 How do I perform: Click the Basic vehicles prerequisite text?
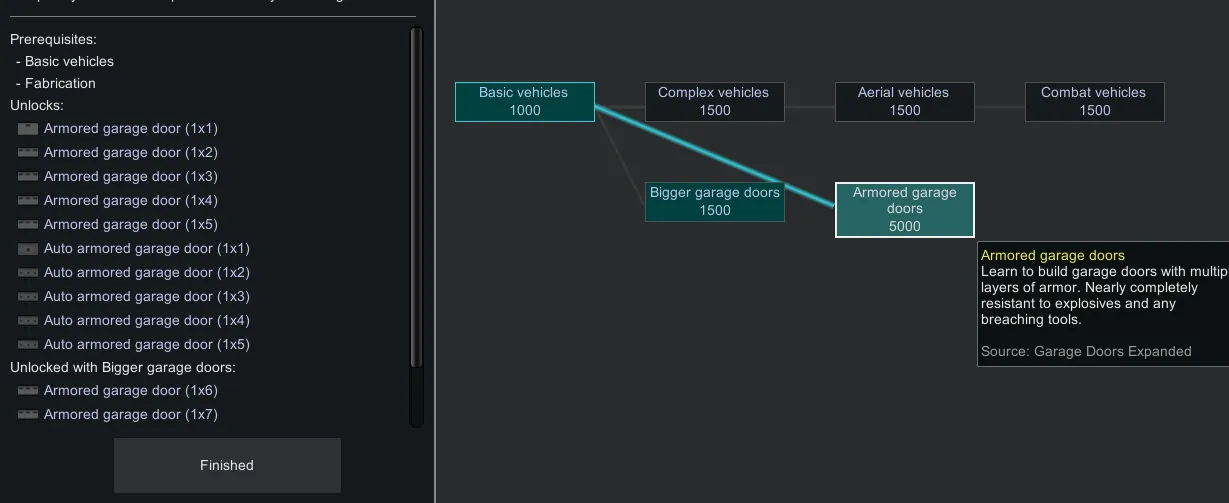pos(69,62)
